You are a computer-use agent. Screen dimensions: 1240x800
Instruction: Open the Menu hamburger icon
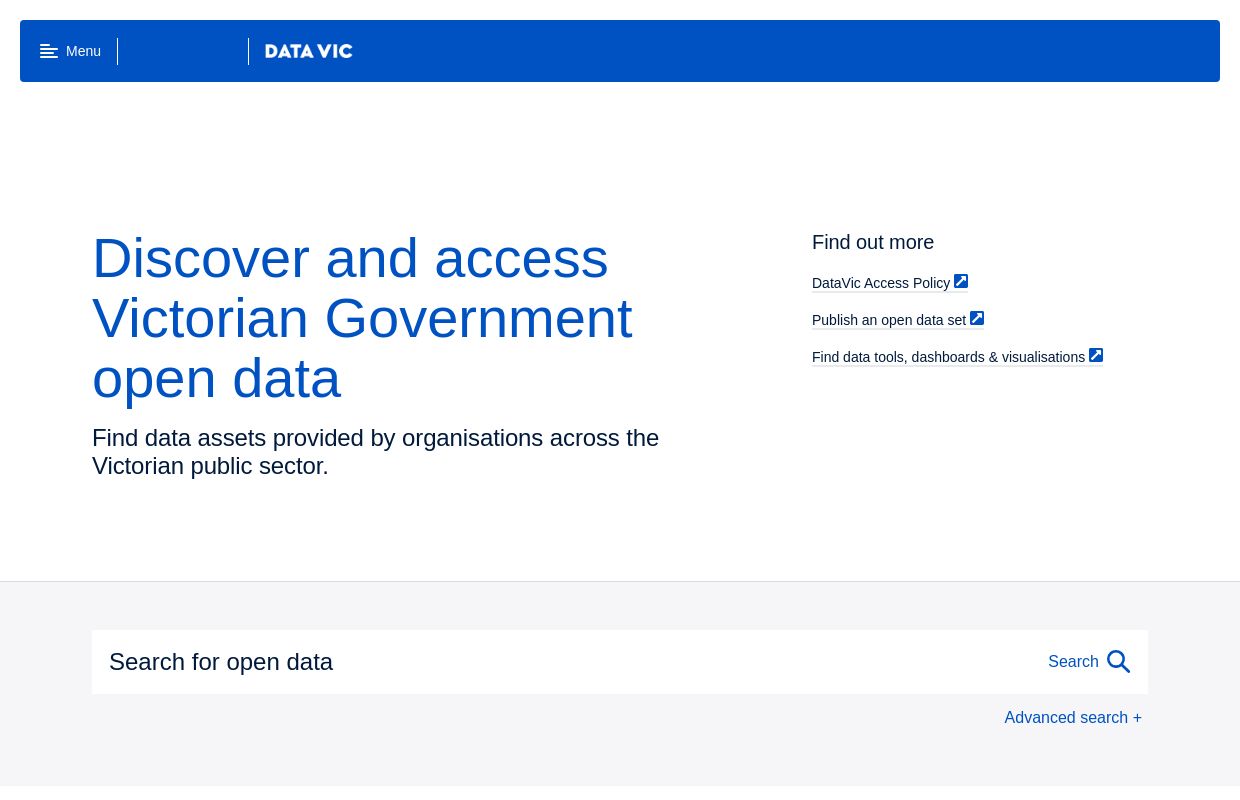tap(49, 51)
